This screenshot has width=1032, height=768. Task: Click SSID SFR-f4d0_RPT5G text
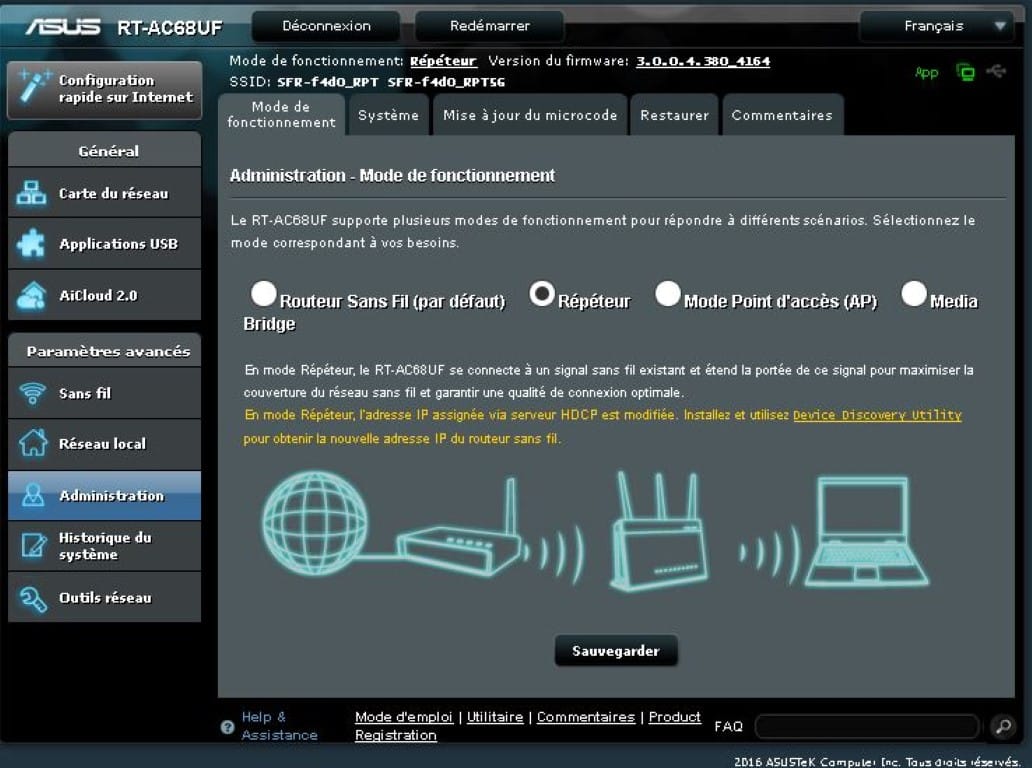coord(446,82)
